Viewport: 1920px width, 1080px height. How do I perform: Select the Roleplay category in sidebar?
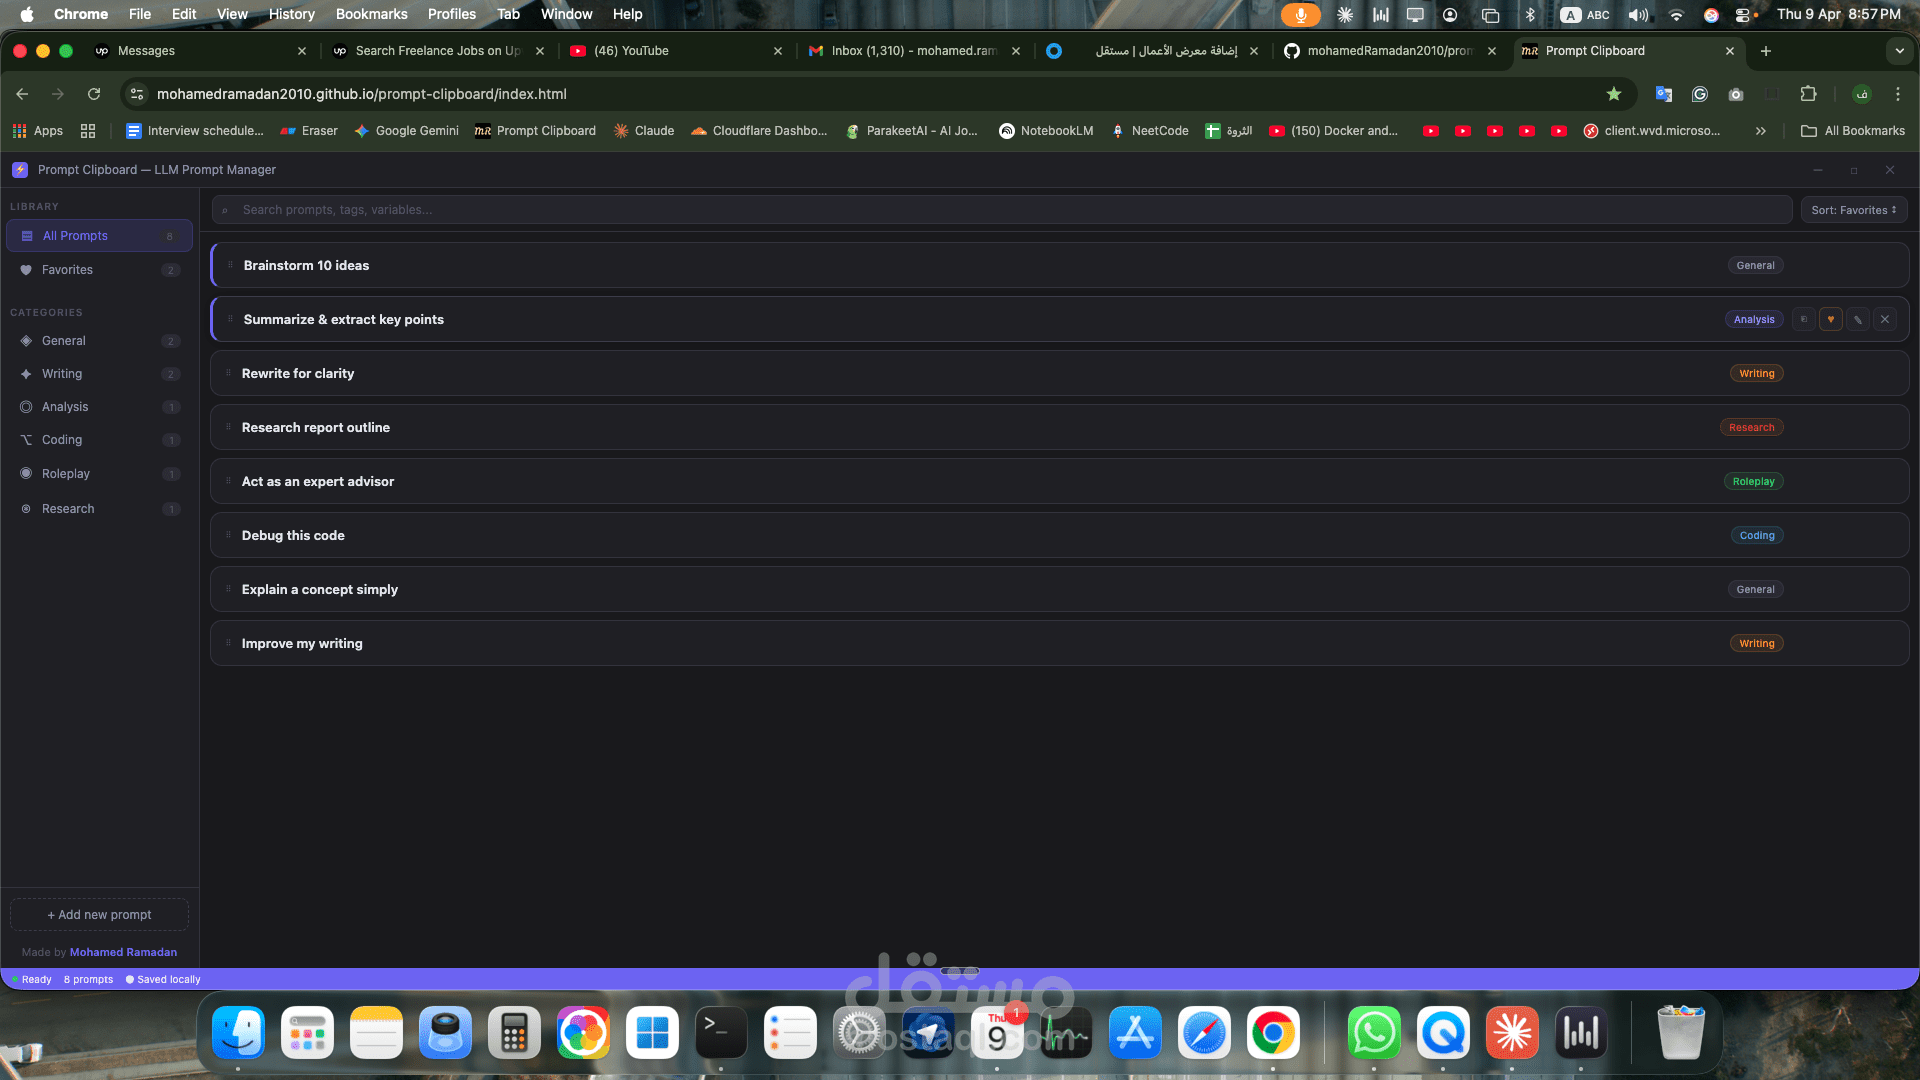coord(66,474)
